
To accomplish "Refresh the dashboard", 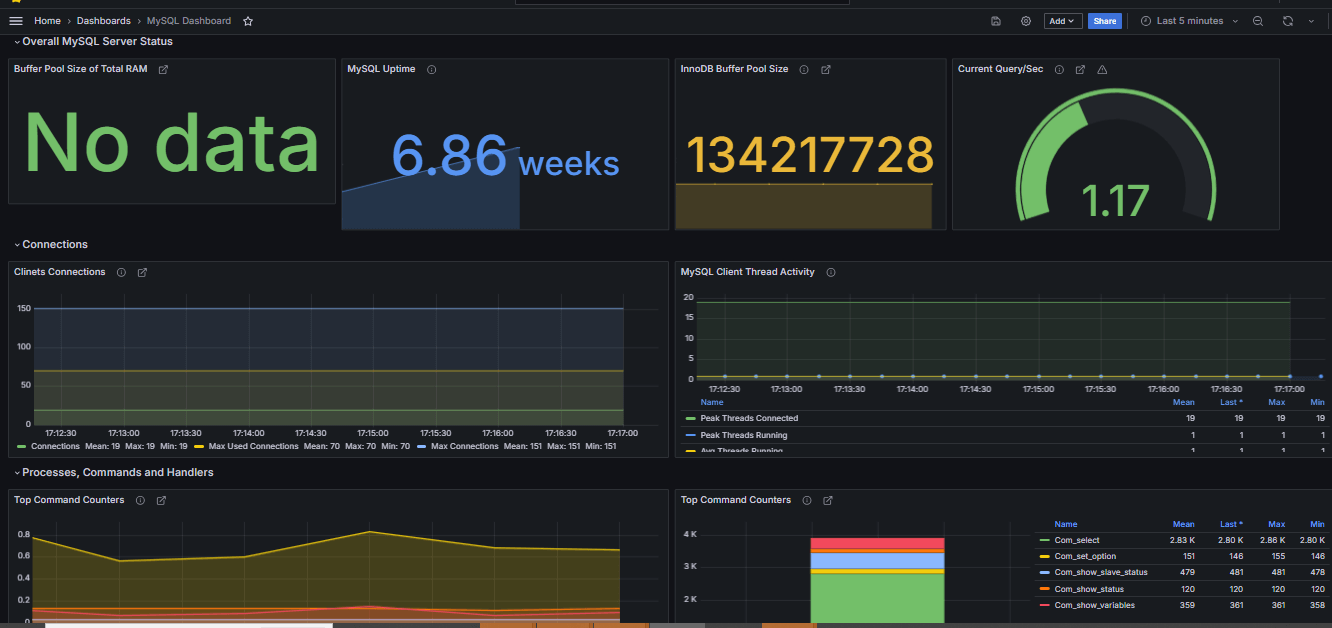I will (1288, 21).
